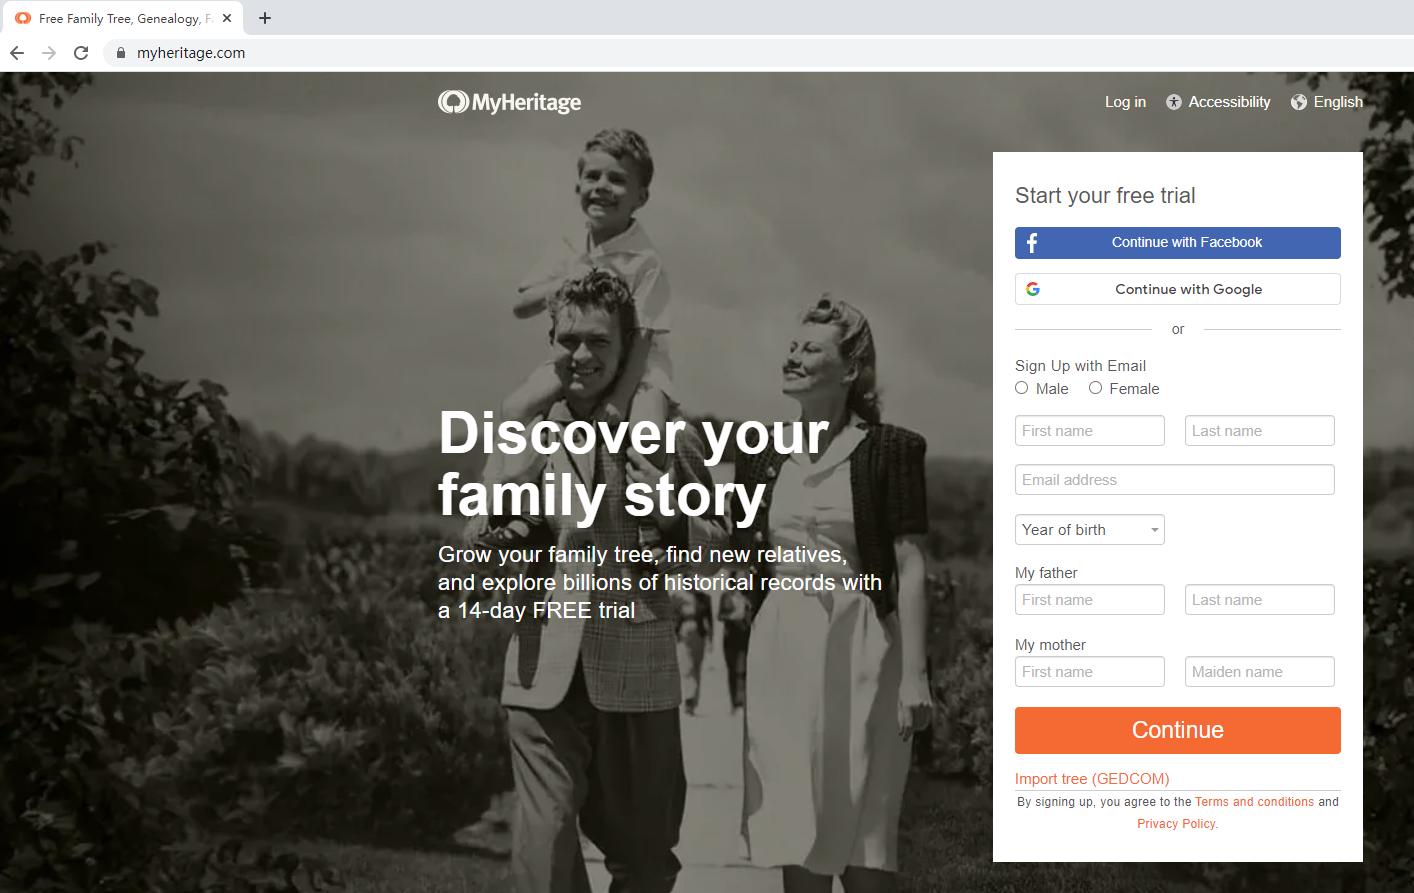
Task: Select the Male radio button
Action: tap(1022, 388)
